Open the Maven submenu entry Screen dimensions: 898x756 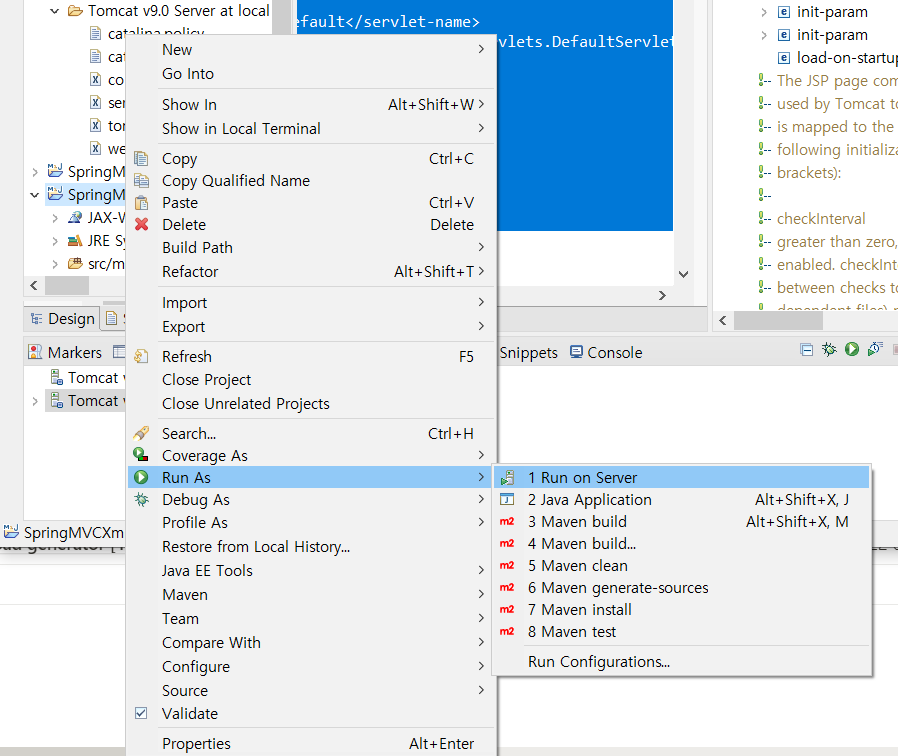tap(312, 594)
